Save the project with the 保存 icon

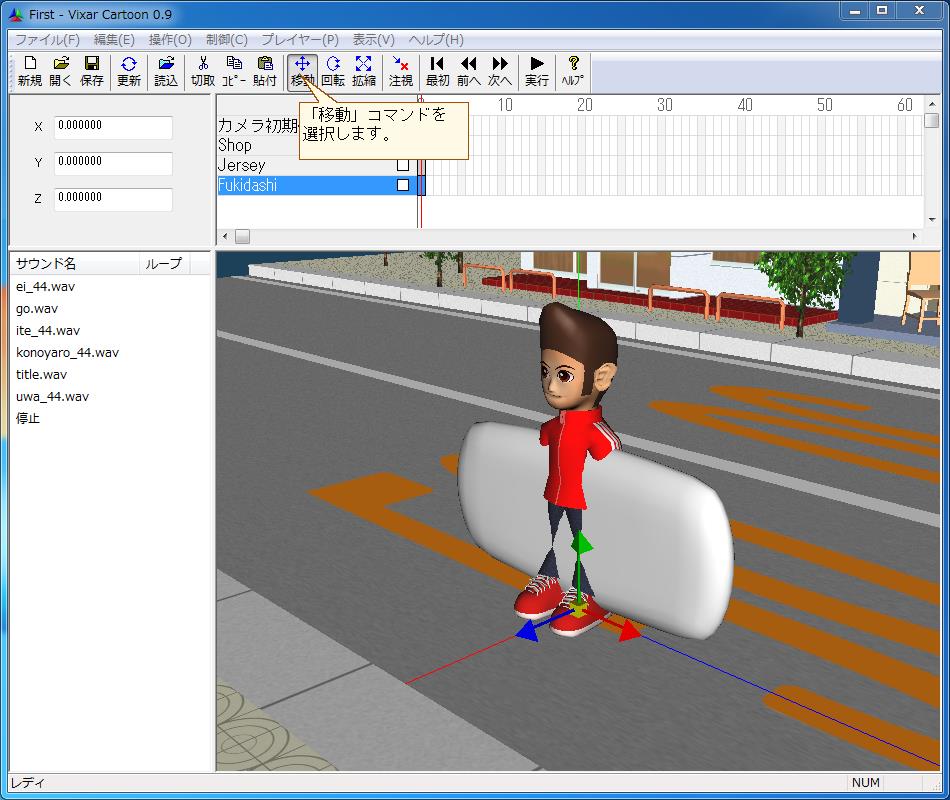92,71
